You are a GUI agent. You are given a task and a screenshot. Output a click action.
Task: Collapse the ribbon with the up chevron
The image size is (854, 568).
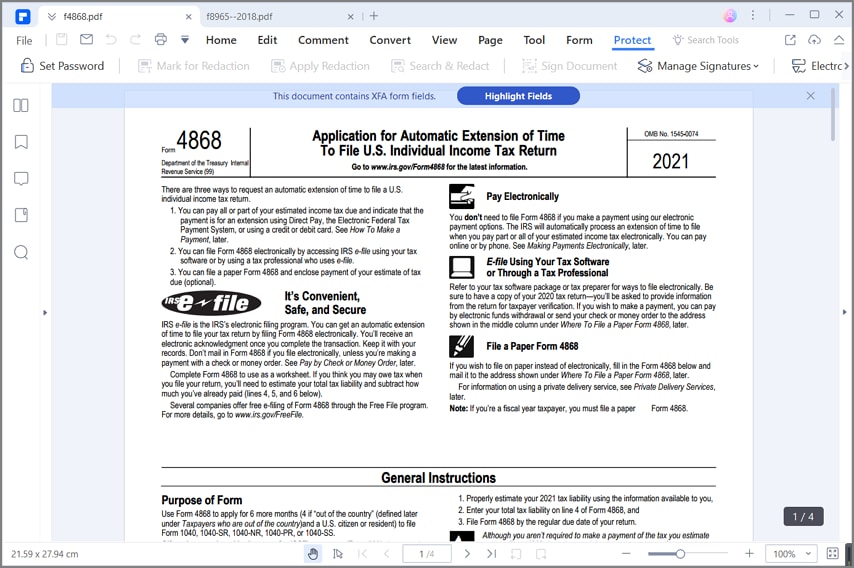[x=839, y=40]
